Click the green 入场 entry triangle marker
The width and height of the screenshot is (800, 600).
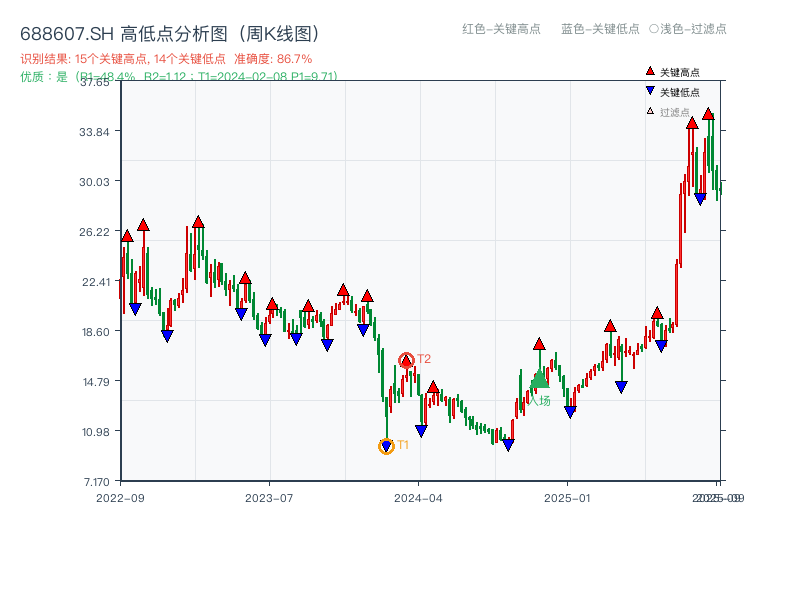pyautogui.click(x=539, y=380)
